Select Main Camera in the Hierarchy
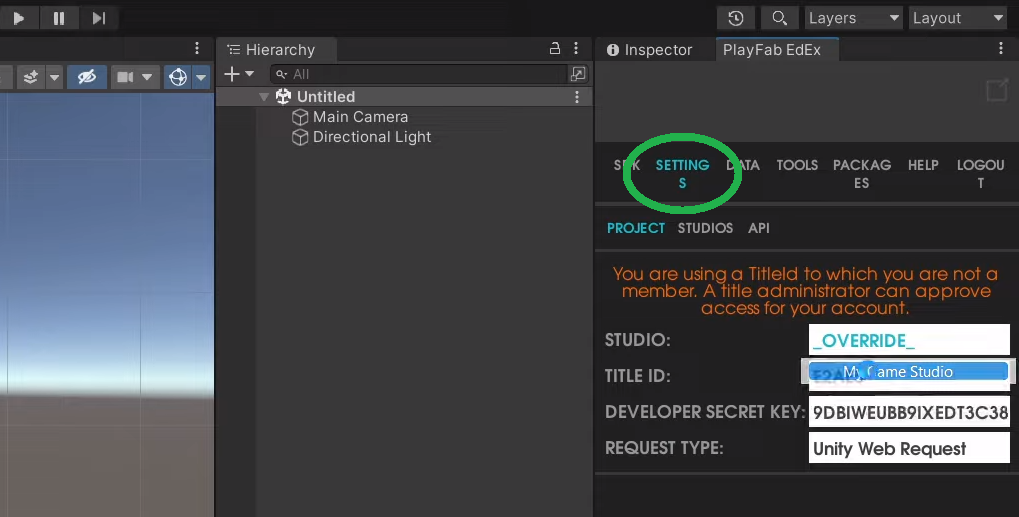The width and height of the screenshot is (1019, 517). [360, 117]
